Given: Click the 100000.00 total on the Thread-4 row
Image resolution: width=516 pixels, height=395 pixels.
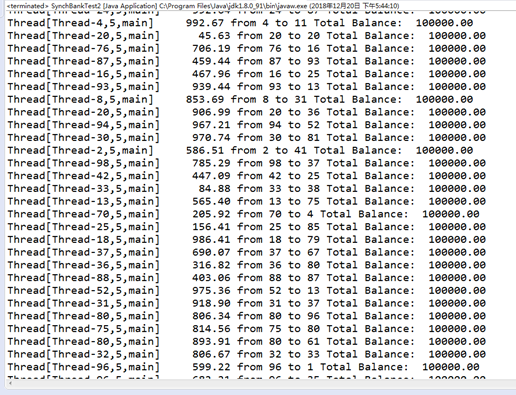Looking at the screenshot, I should [x=444, y=23].
